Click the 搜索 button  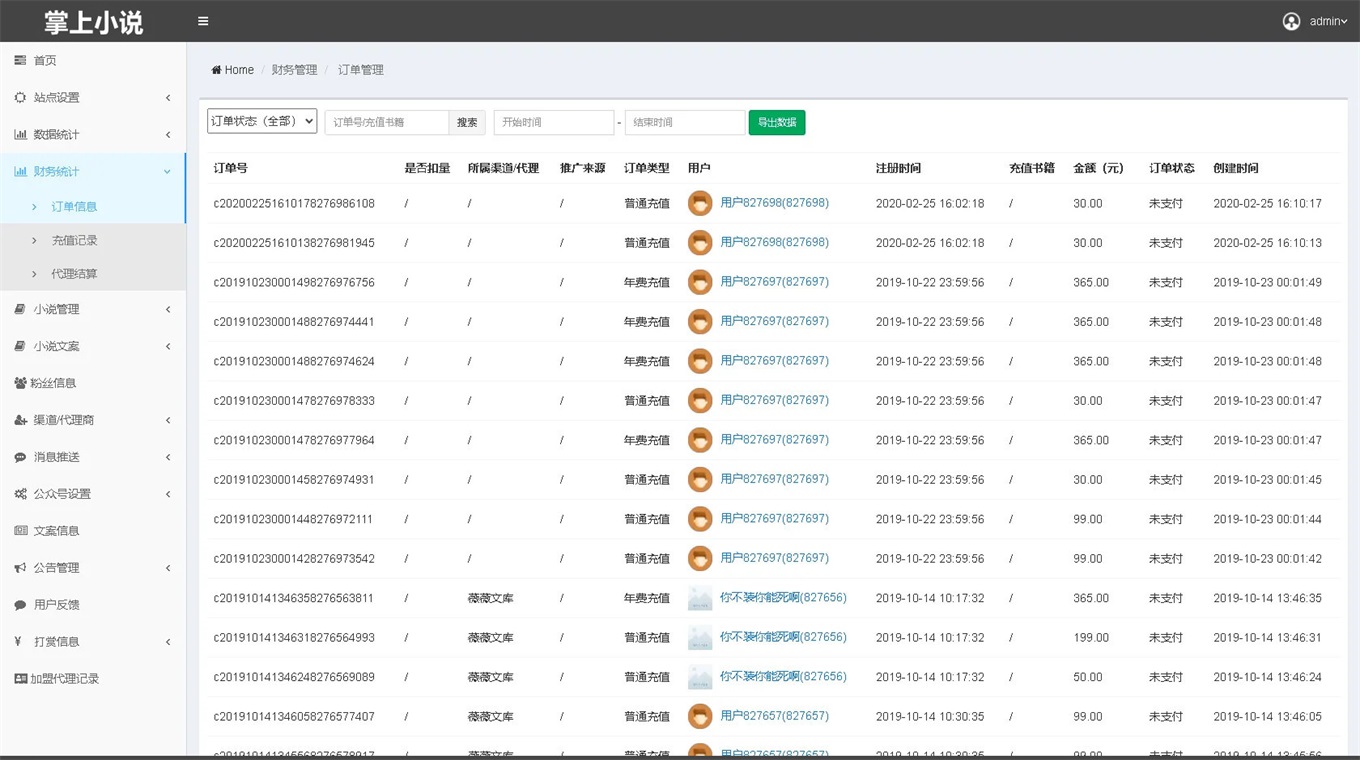point(467,122)
